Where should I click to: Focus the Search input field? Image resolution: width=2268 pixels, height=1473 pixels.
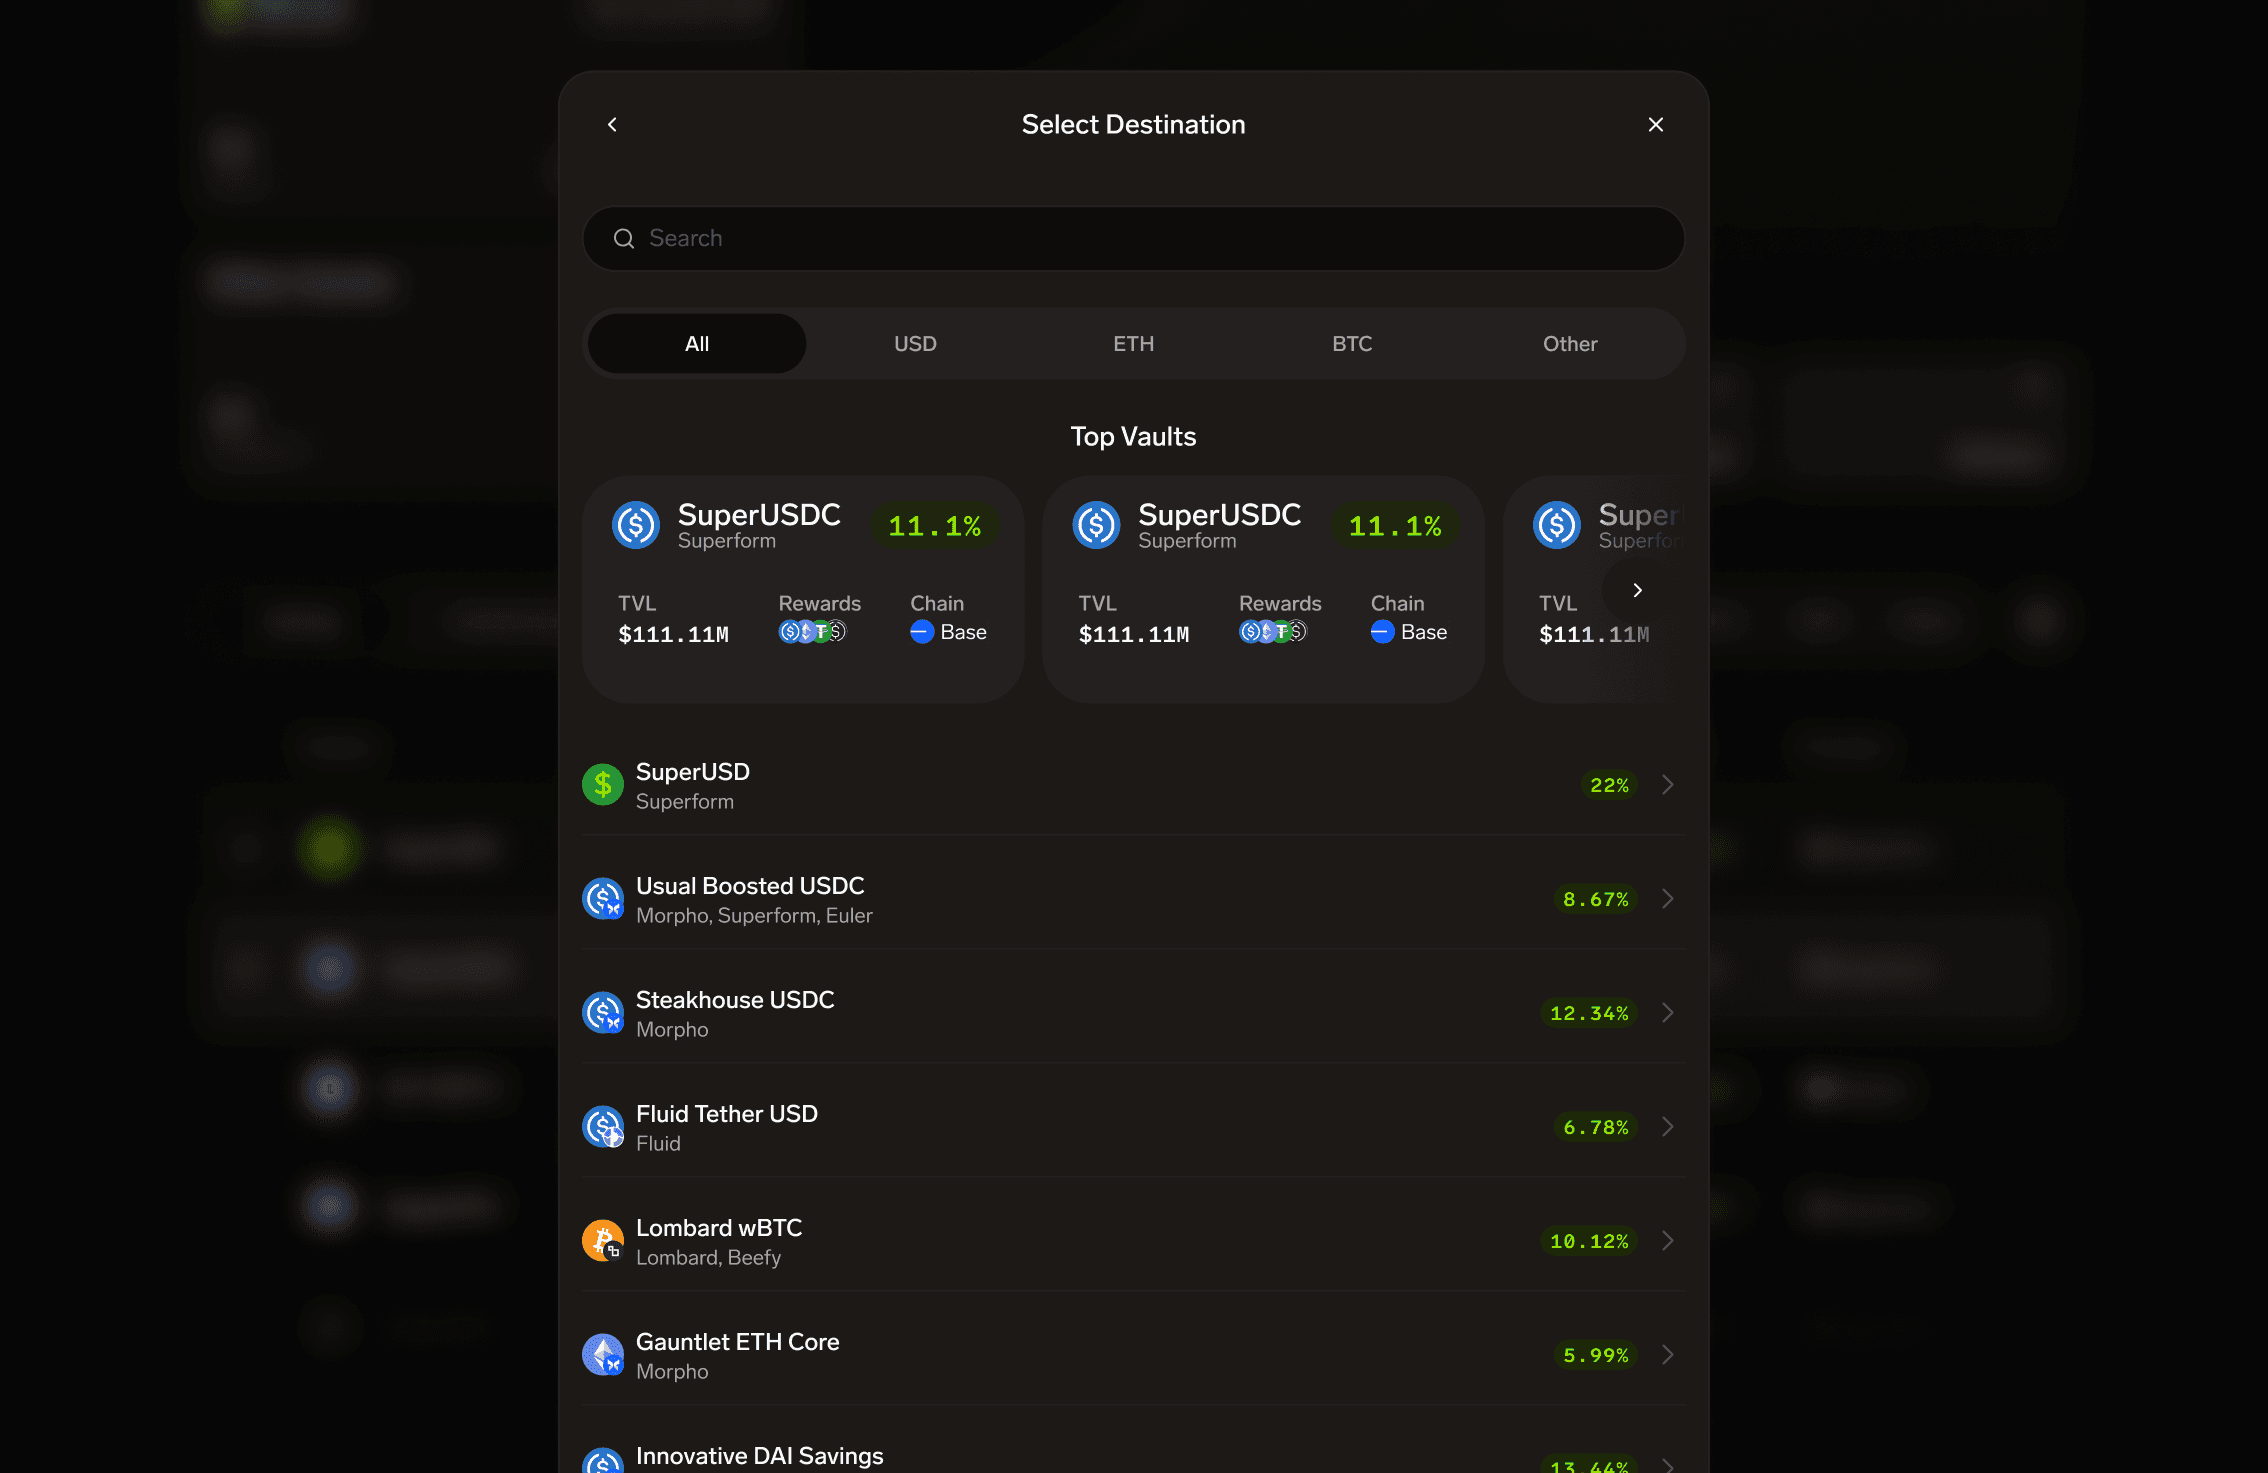click(1150, 238)
